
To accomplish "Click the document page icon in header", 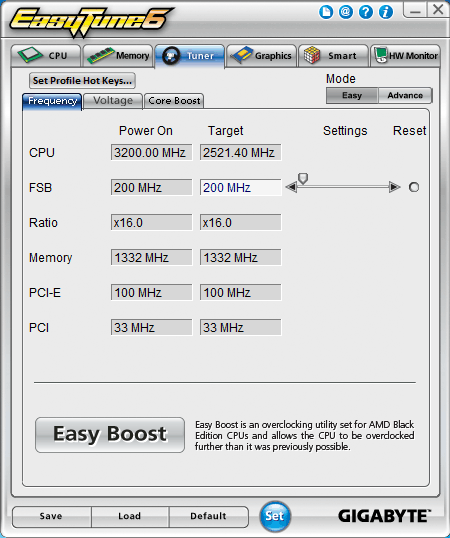I will coord(326,12).
